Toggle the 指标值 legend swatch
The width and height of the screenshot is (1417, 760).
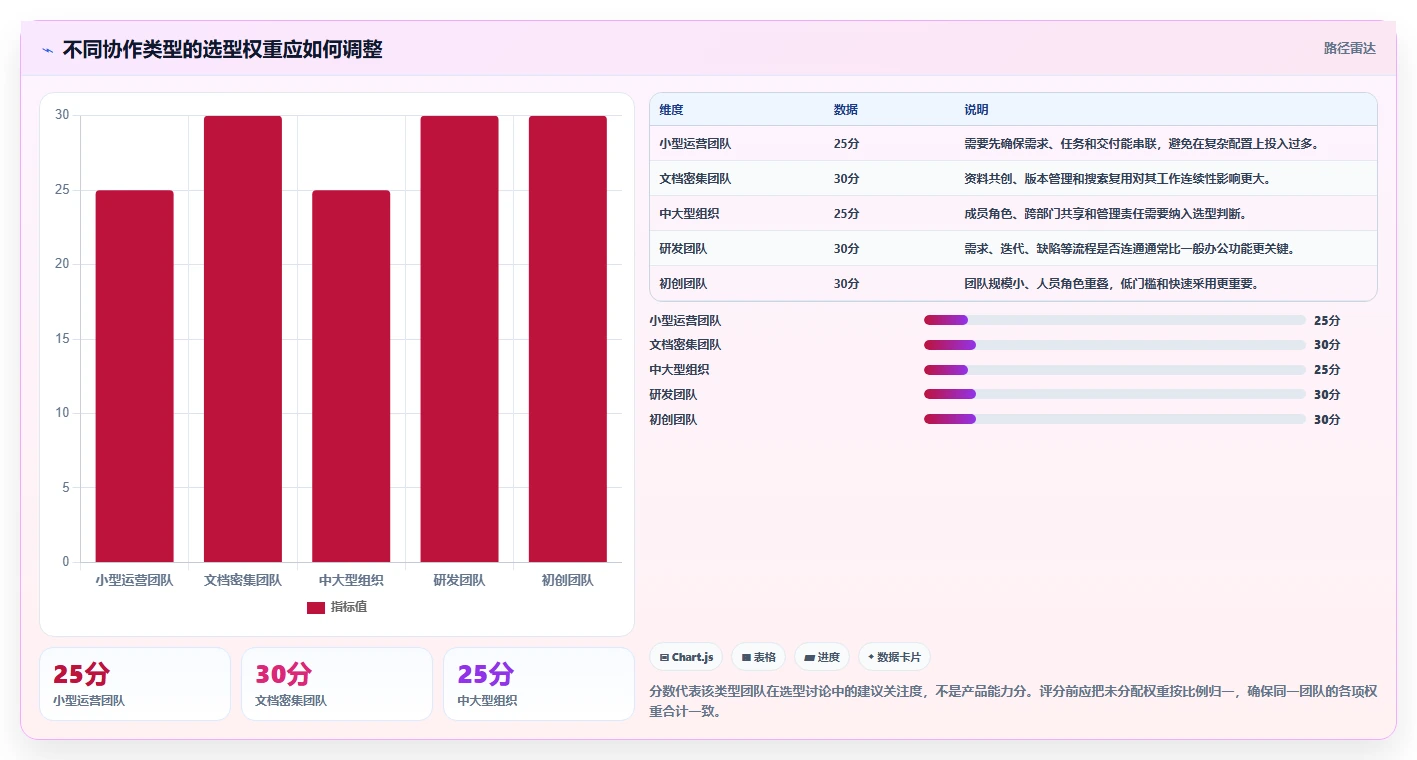(315, 608)
